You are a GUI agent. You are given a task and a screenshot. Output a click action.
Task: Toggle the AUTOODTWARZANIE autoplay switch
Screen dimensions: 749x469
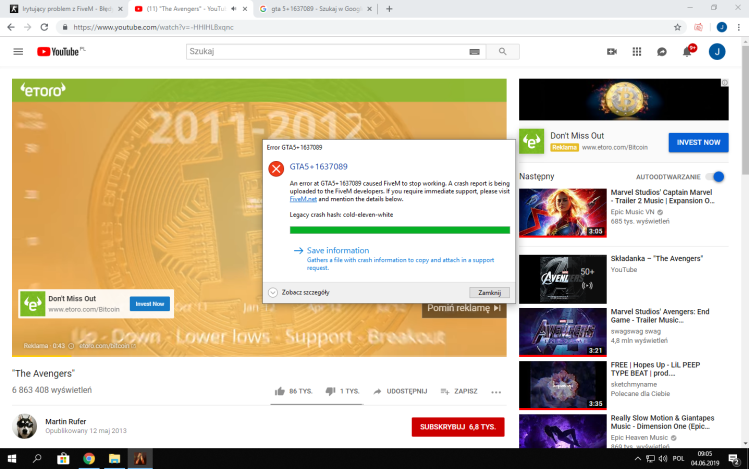click(x=716, y=177)
